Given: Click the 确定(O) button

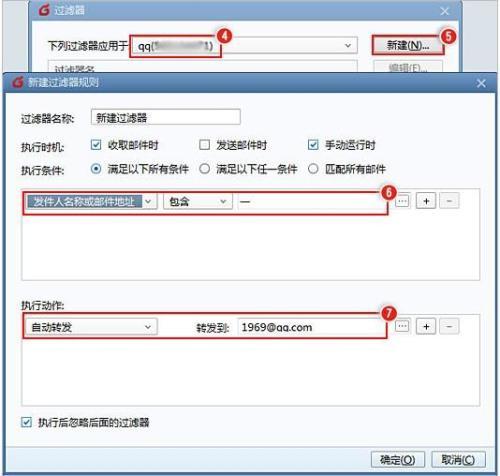Looking at the screenshot, I should [x=397, y=460].
